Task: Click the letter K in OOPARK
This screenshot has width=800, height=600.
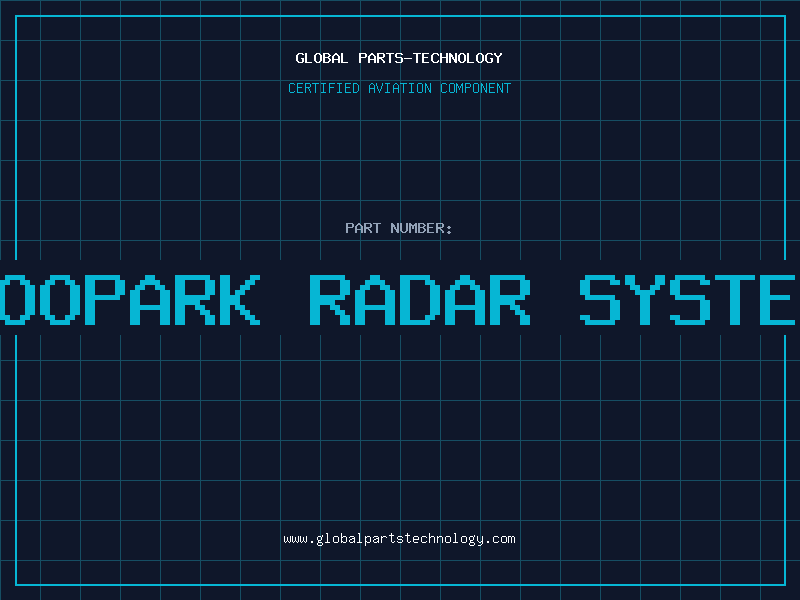Action: click(239, 300)
